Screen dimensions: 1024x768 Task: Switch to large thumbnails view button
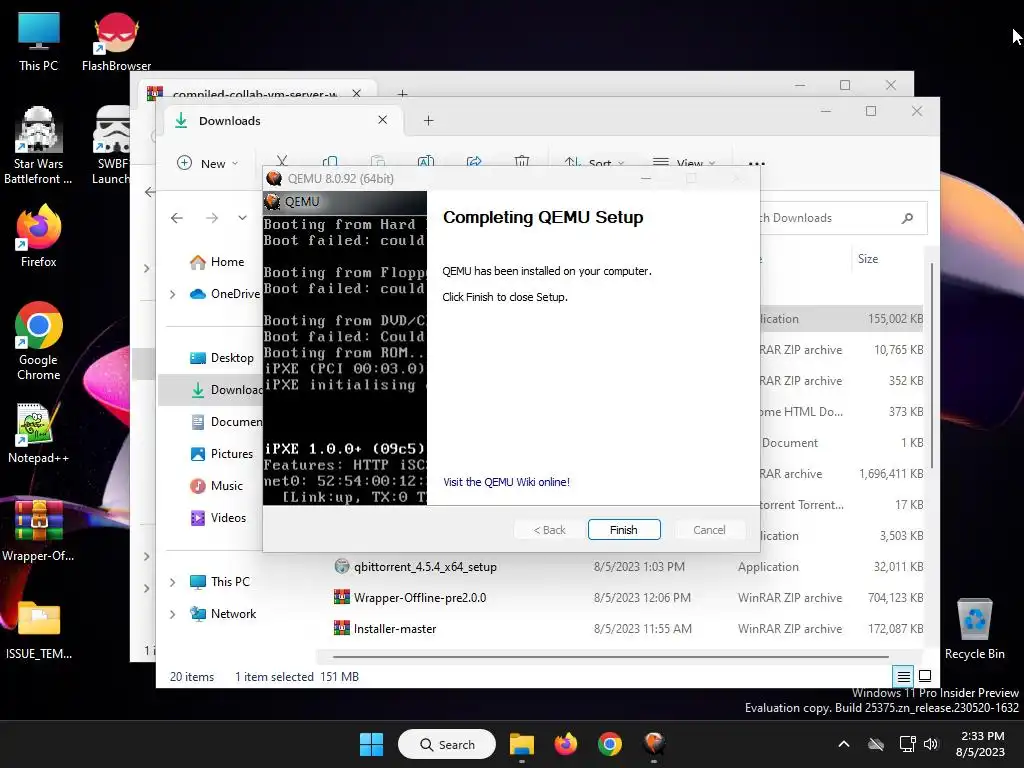(x=925, y=676)
